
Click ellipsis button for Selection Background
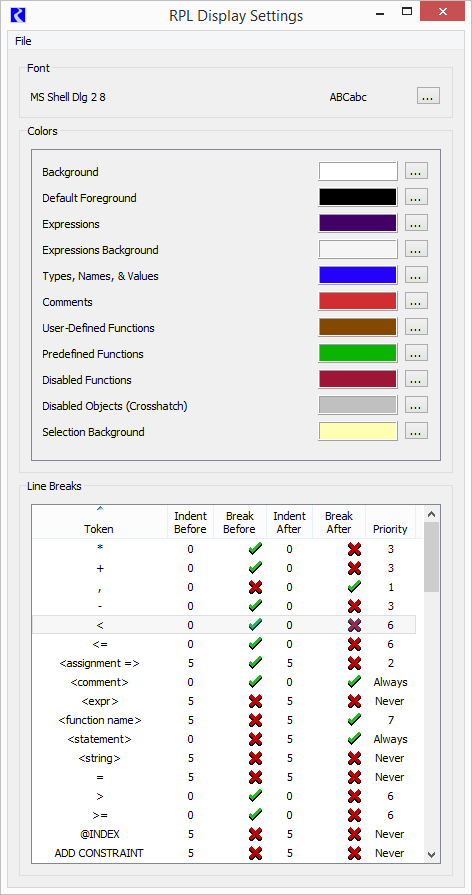[x=416, y=431]
